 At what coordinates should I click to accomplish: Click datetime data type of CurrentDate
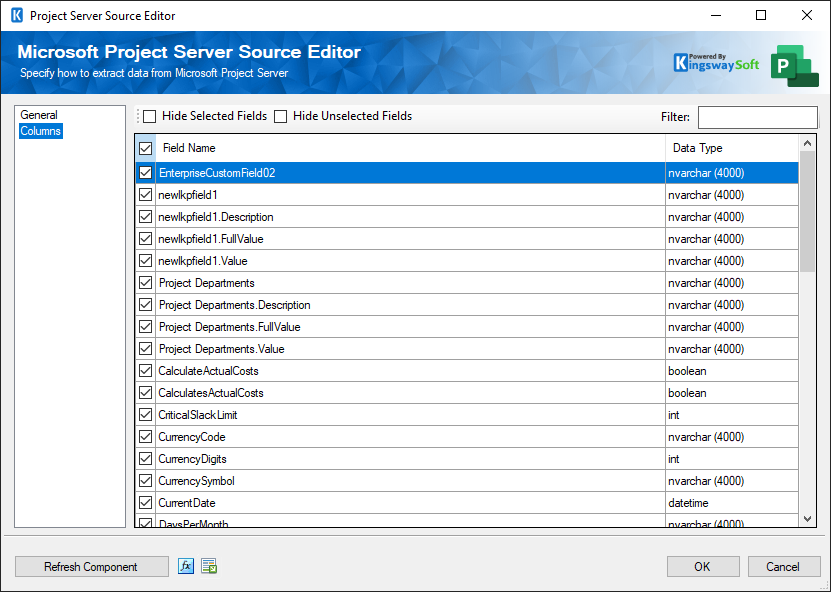732,503
